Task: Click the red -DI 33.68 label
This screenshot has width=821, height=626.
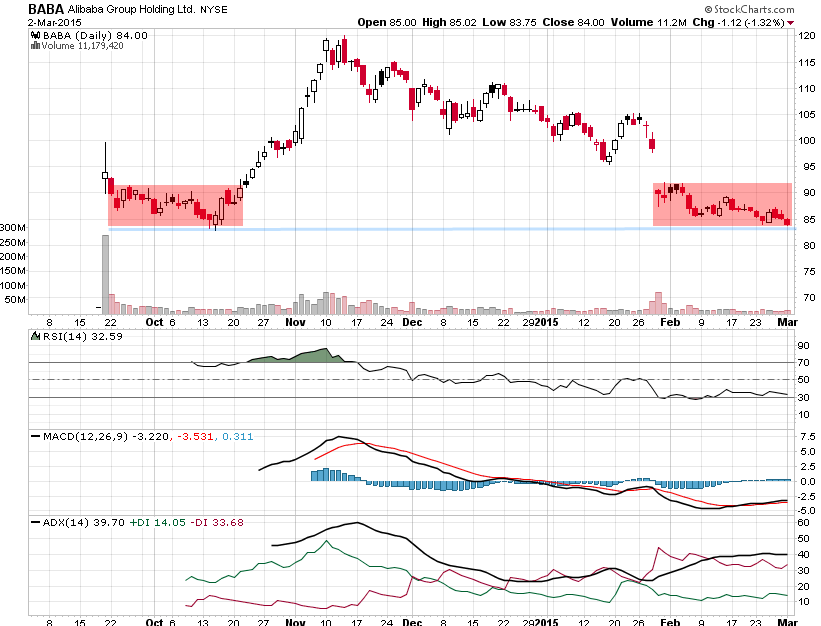Action: pos(216,522)
